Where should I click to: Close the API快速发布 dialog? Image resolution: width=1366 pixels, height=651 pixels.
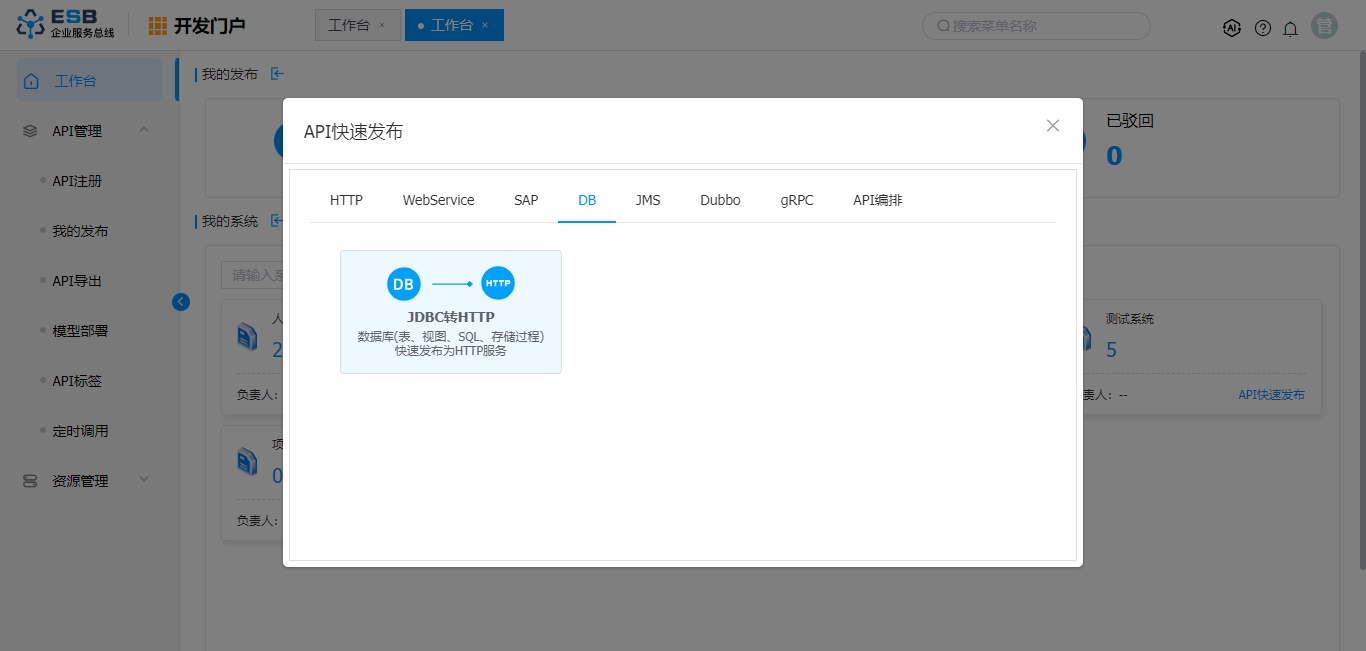[1052, 125]
